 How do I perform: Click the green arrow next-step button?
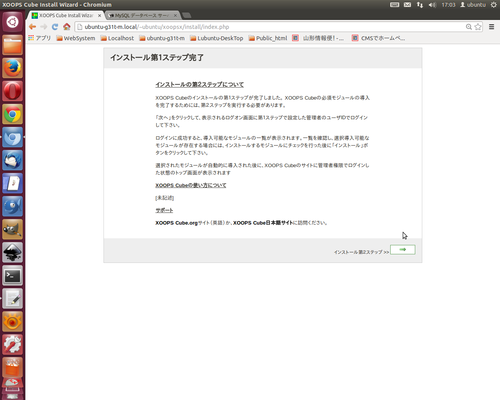[x=403, y=250]
